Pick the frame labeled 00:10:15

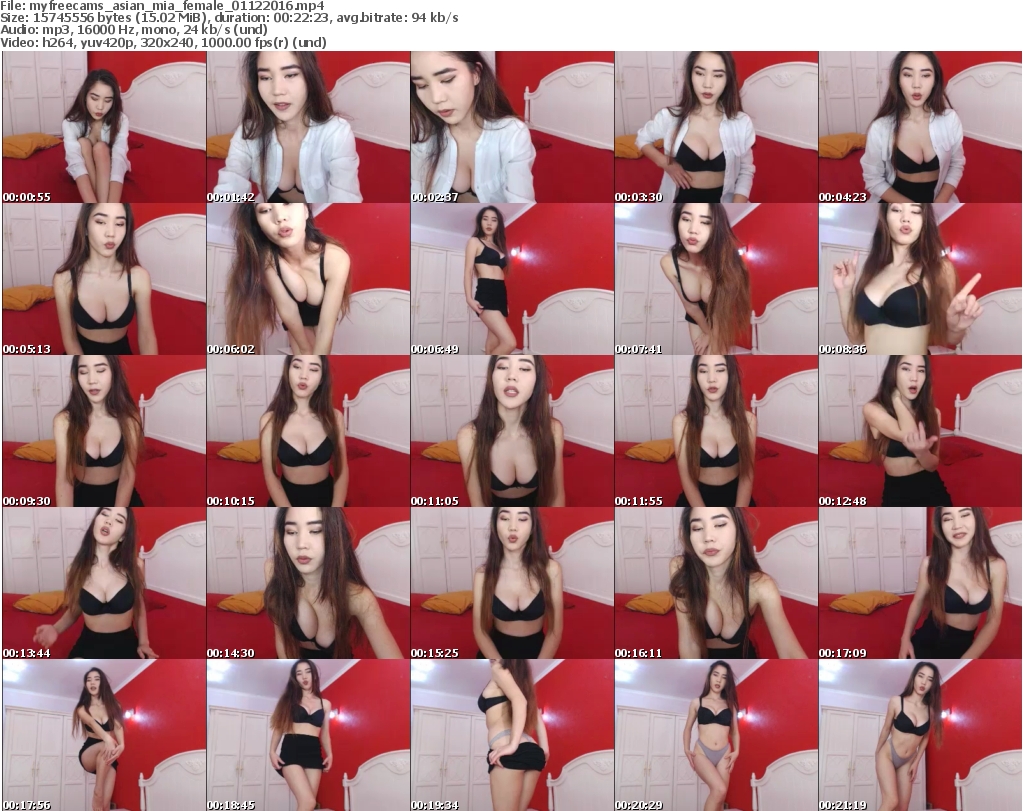308,432
